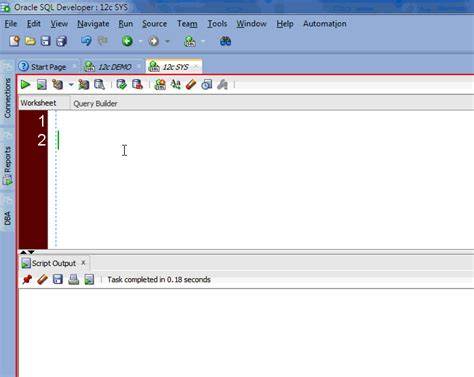Viewport: 474px width, 377px height.
Task: Click the Save All icon in main toolbar
Action: [x=61, y=41]
